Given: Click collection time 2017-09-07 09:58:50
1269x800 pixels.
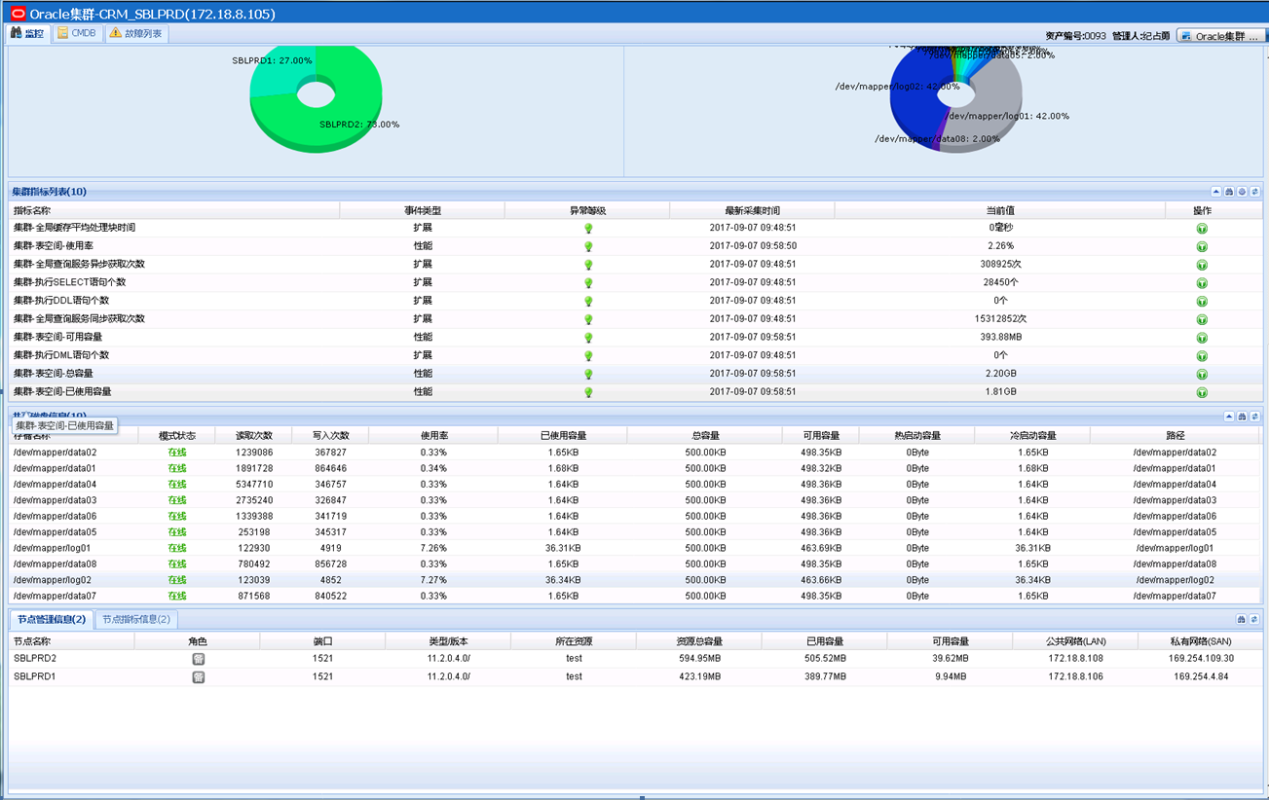Looking at the screenshot, I should coord(752,246).
